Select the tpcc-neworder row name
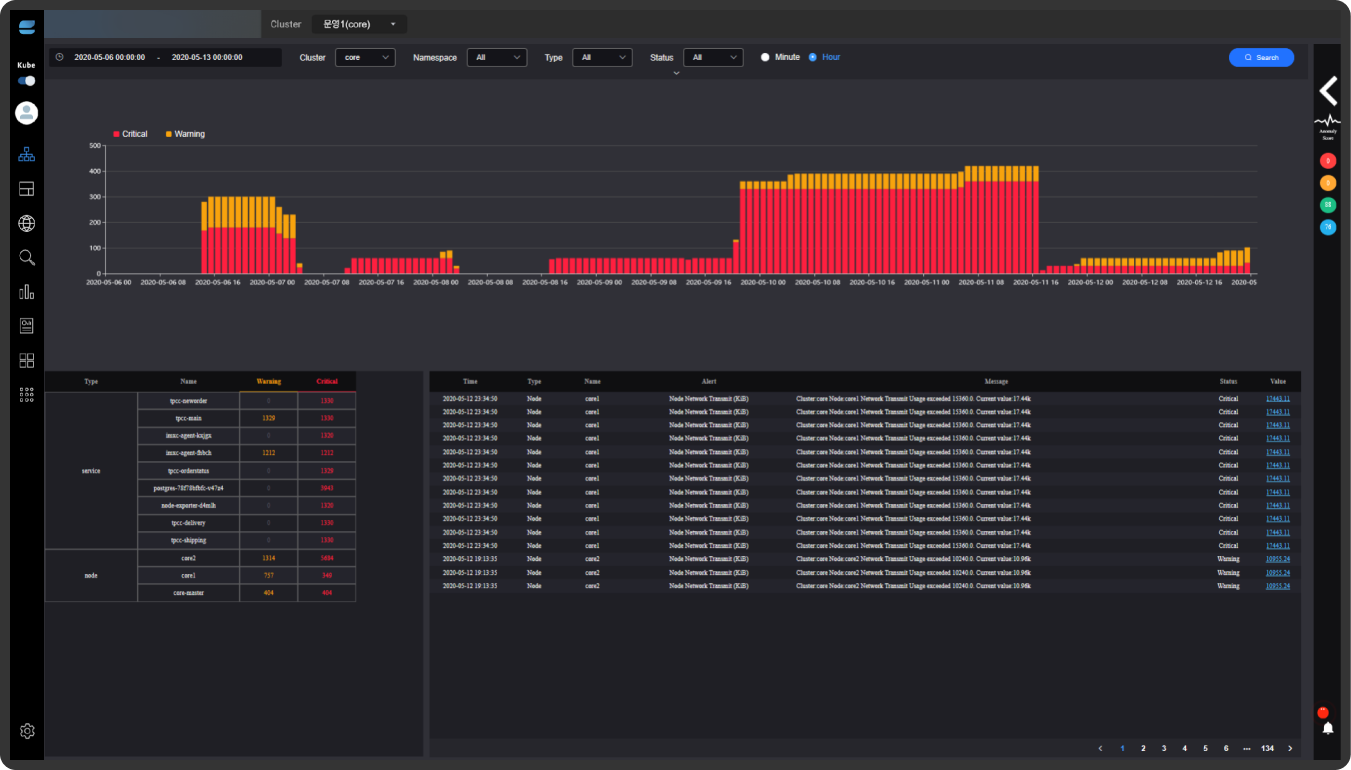This screenshot has height=770, width=1351. pos(188,400)
